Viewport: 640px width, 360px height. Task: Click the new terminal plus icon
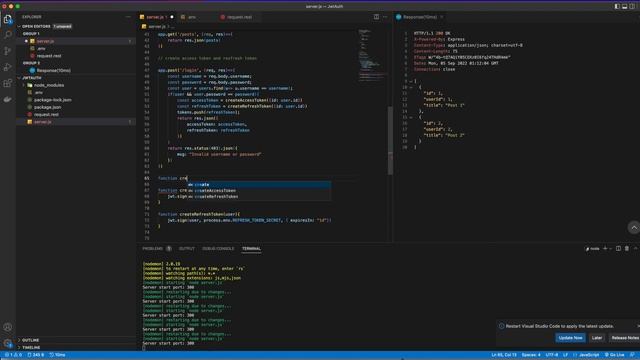(x=605, y=248)
